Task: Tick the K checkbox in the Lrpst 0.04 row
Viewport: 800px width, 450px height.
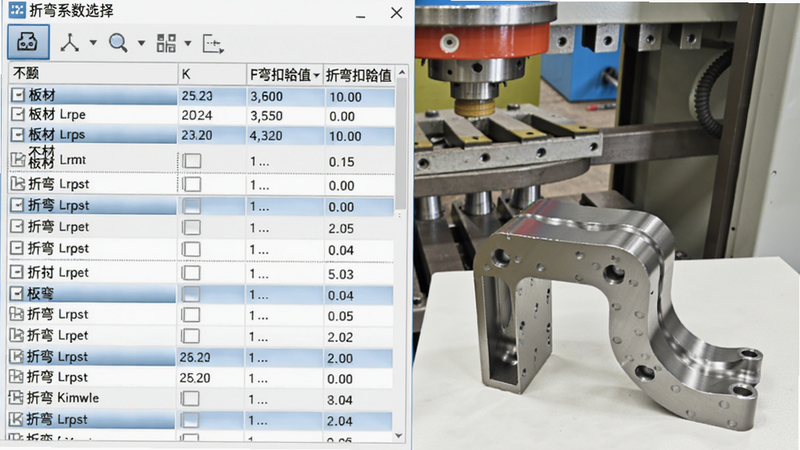Action: pyautogui.click(x=191, y=249)
